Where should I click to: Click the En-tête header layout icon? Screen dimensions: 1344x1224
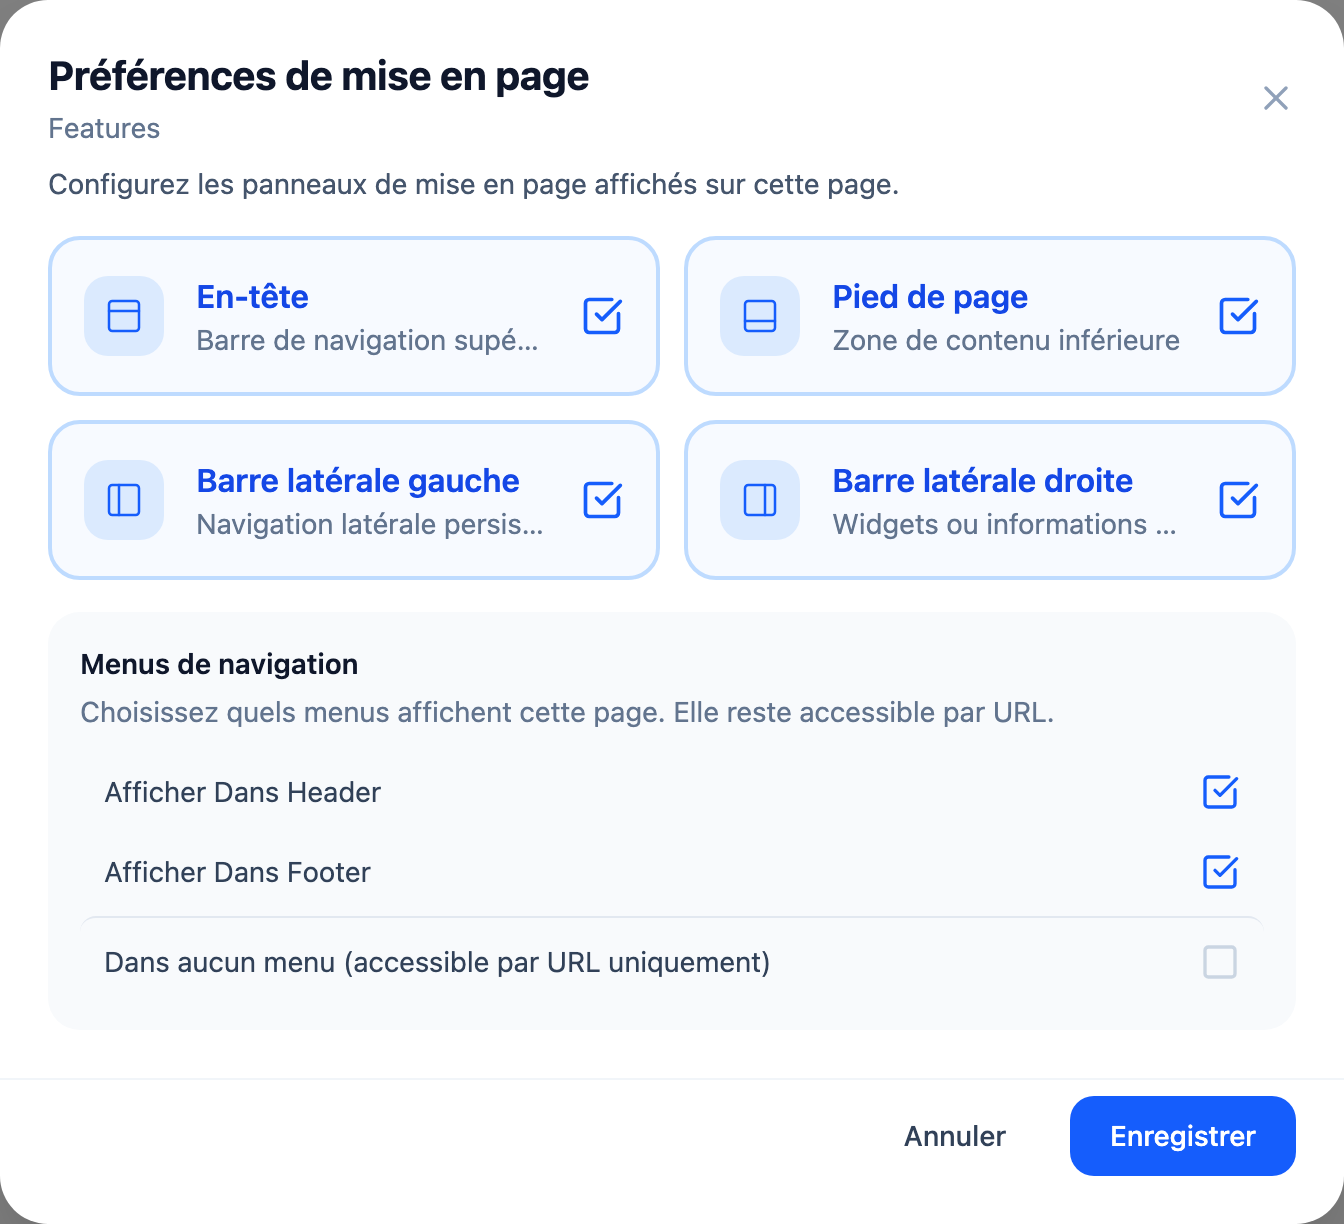coord(124,316)
